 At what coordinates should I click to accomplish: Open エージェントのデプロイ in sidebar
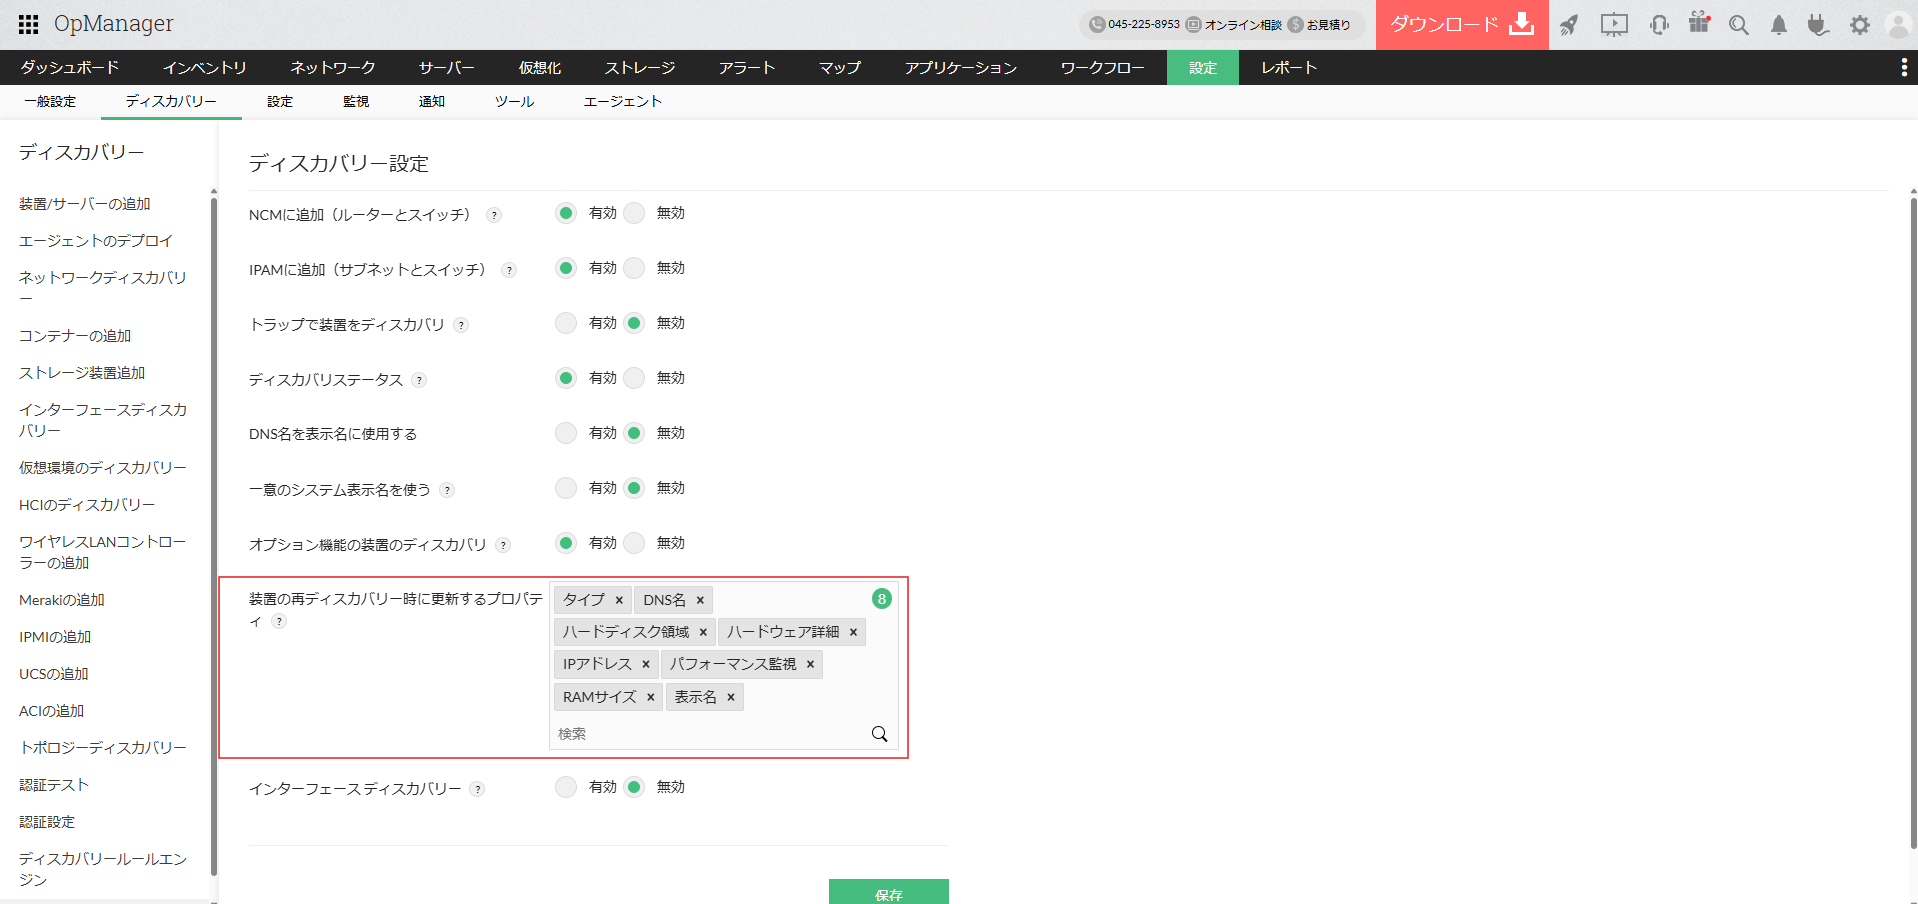pos(96,241)
